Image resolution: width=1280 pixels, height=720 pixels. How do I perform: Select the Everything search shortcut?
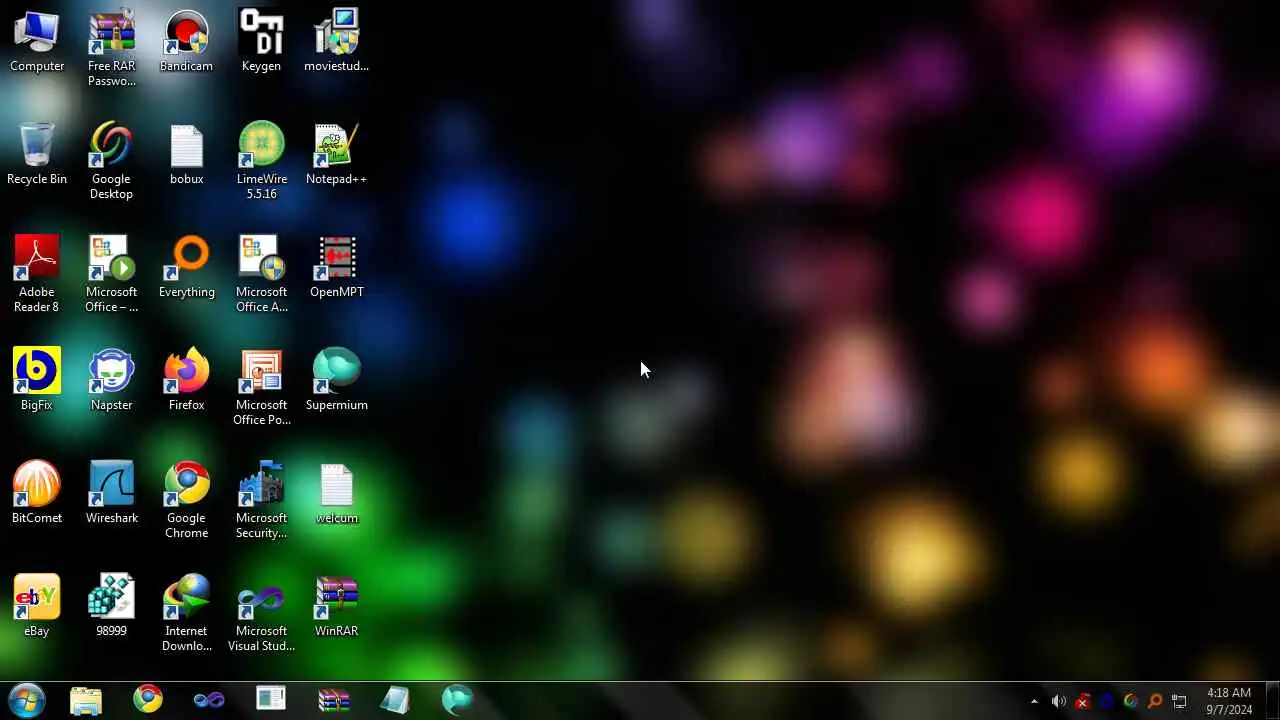pos(186,267)
